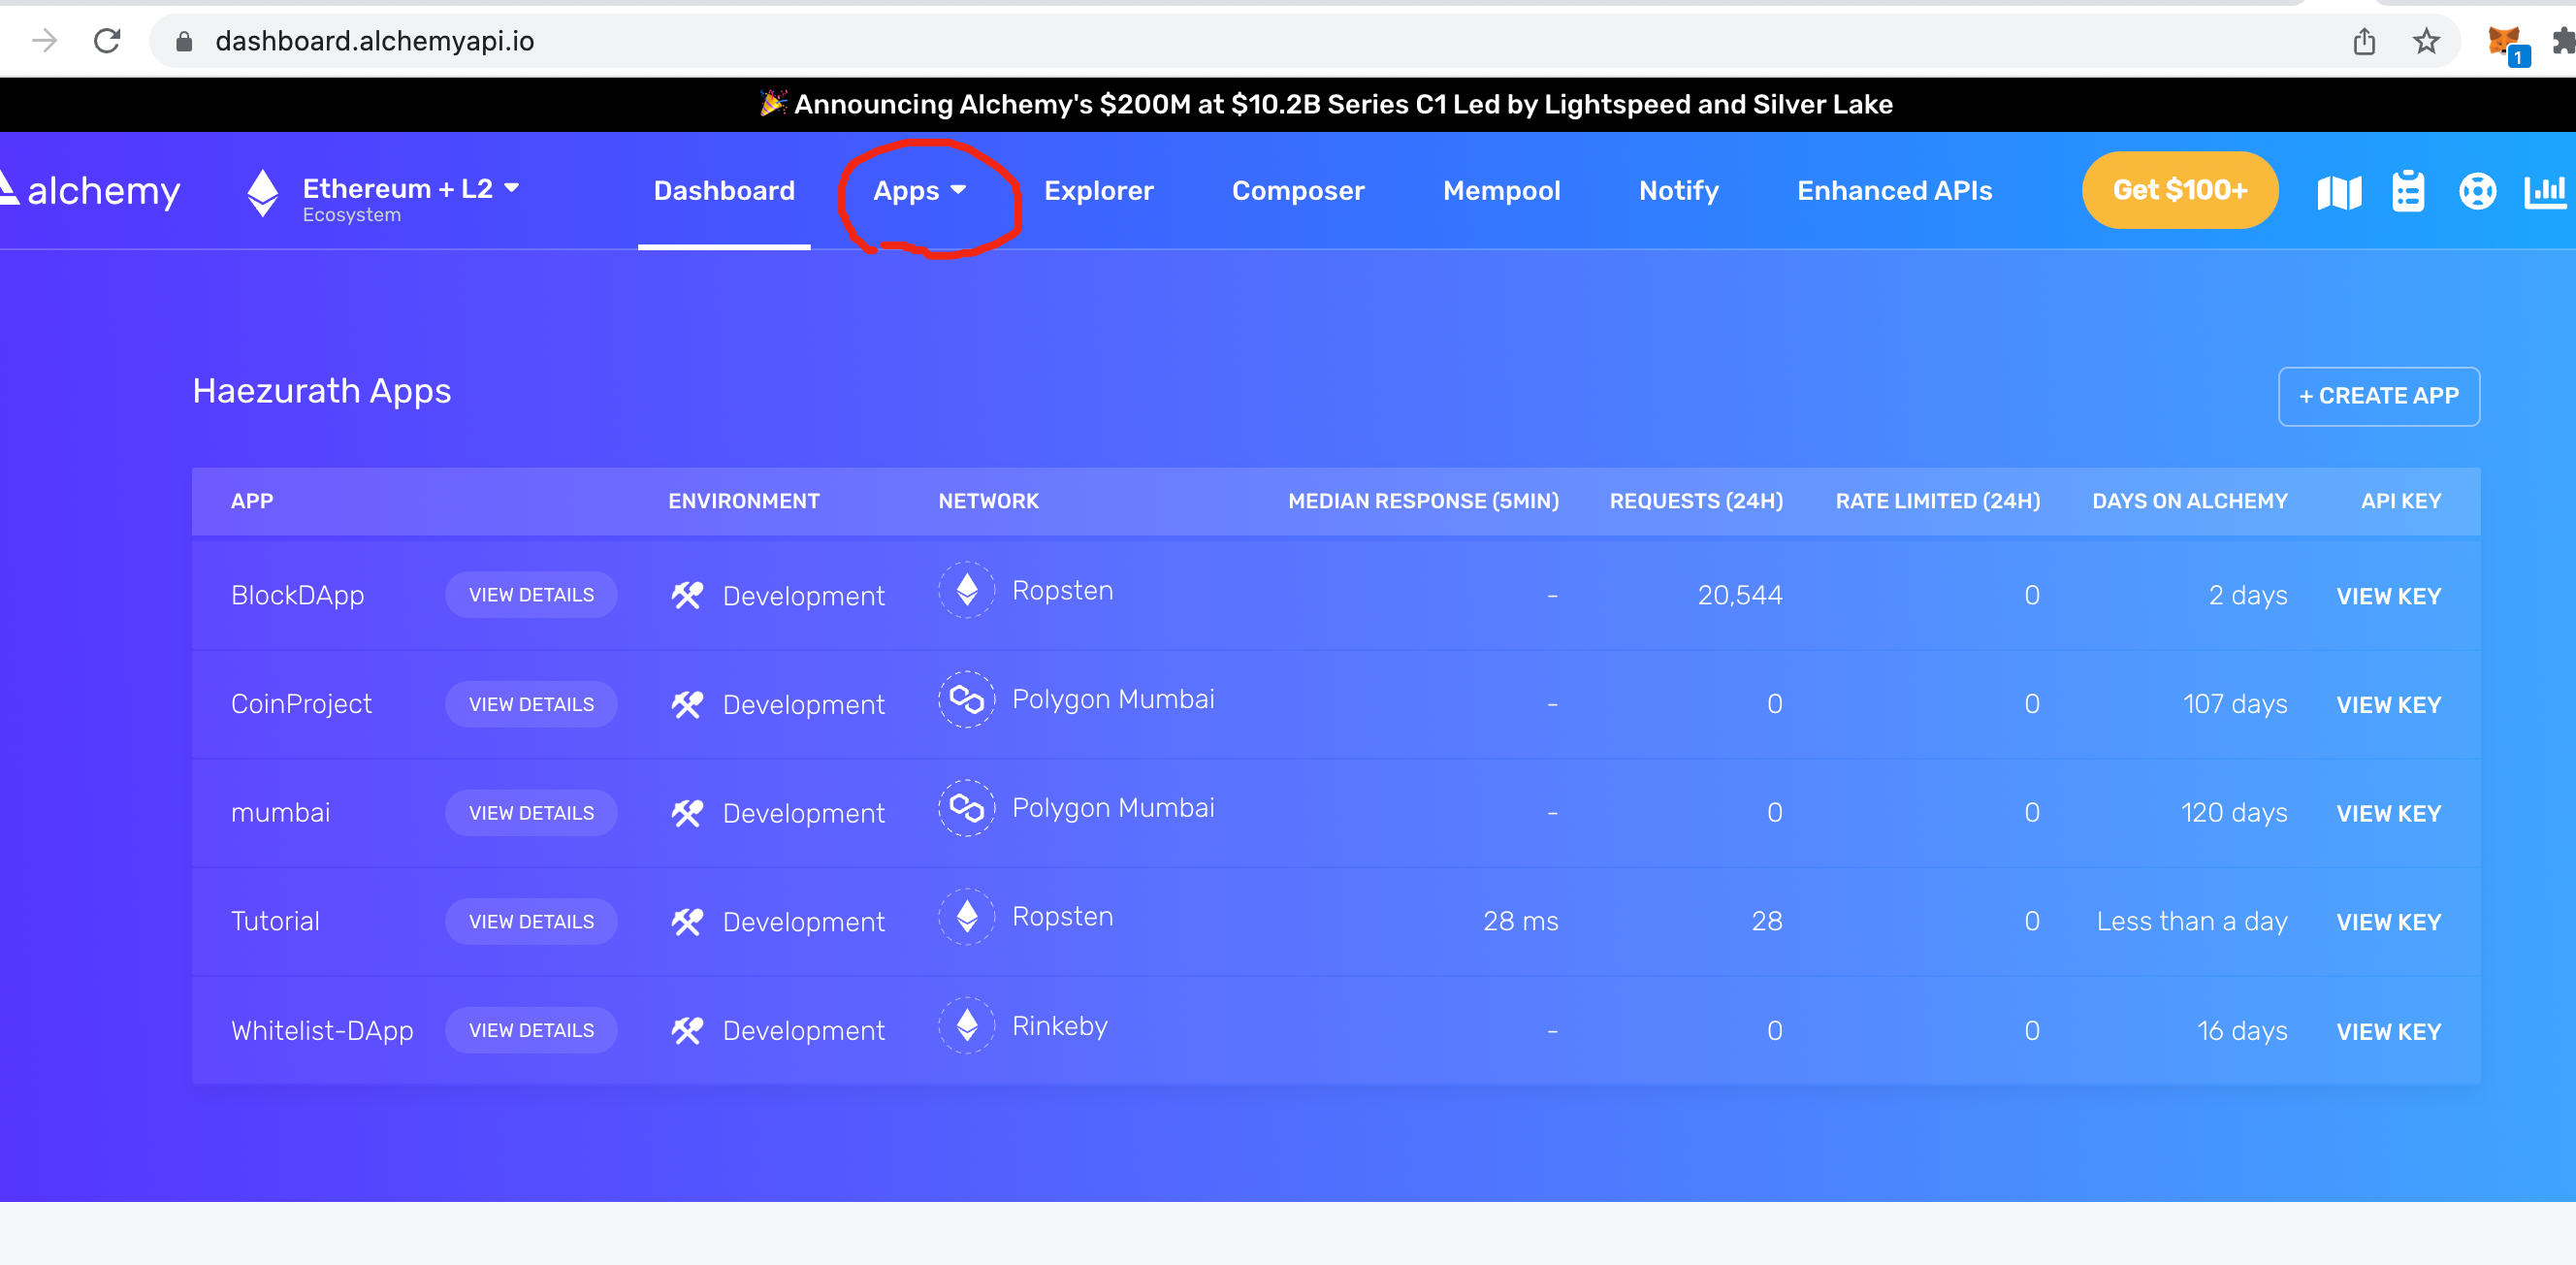Click the browser forward arrow
The image size is (2576, 1265).
(x=44, y=41)
